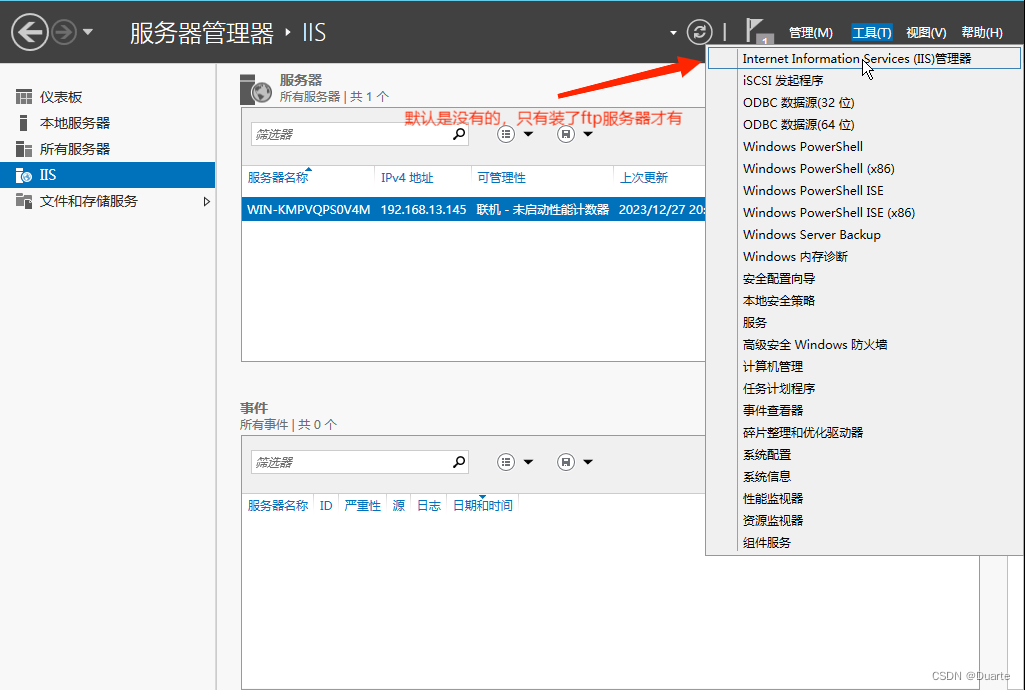Image resolution: width=1025 pixels, height=690 pixels.
Task: Open the events list options dropdown arrow
Action: (x=528, y=462)
